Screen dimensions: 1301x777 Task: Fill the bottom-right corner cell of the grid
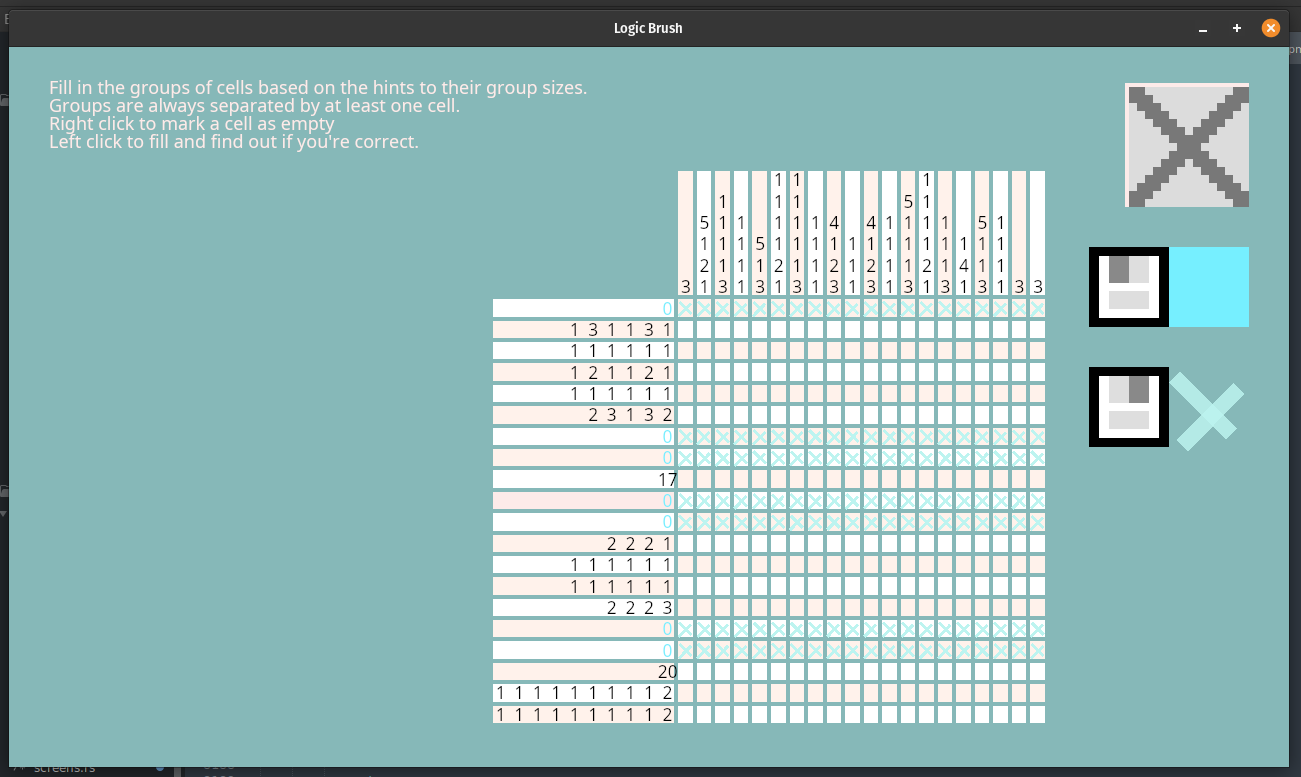[1037, 715]
